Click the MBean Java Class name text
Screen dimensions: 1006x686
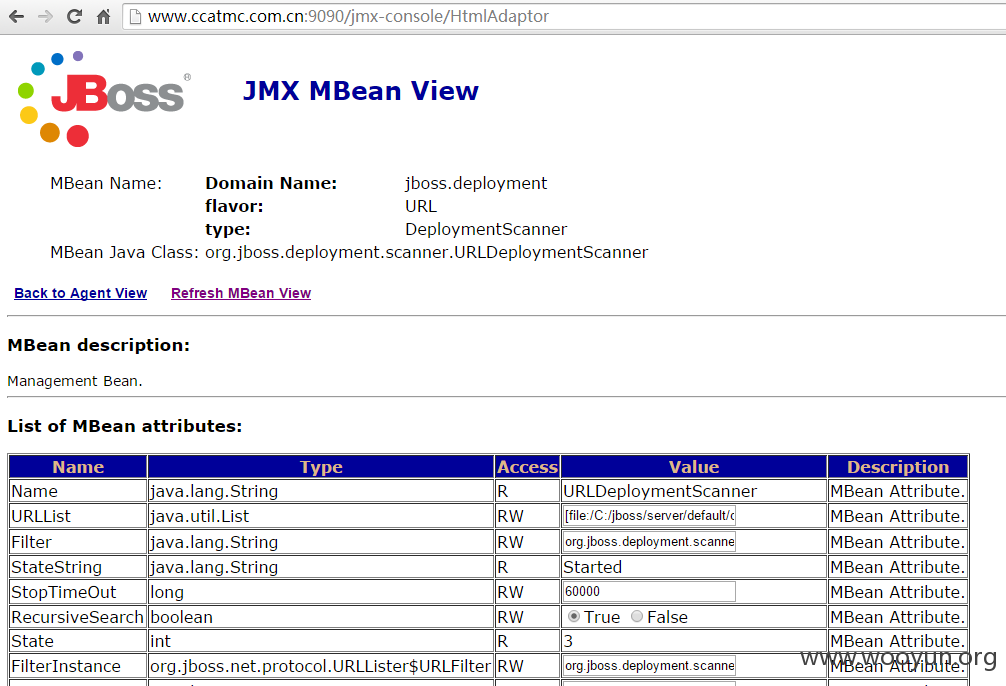(x=427, y=253)
